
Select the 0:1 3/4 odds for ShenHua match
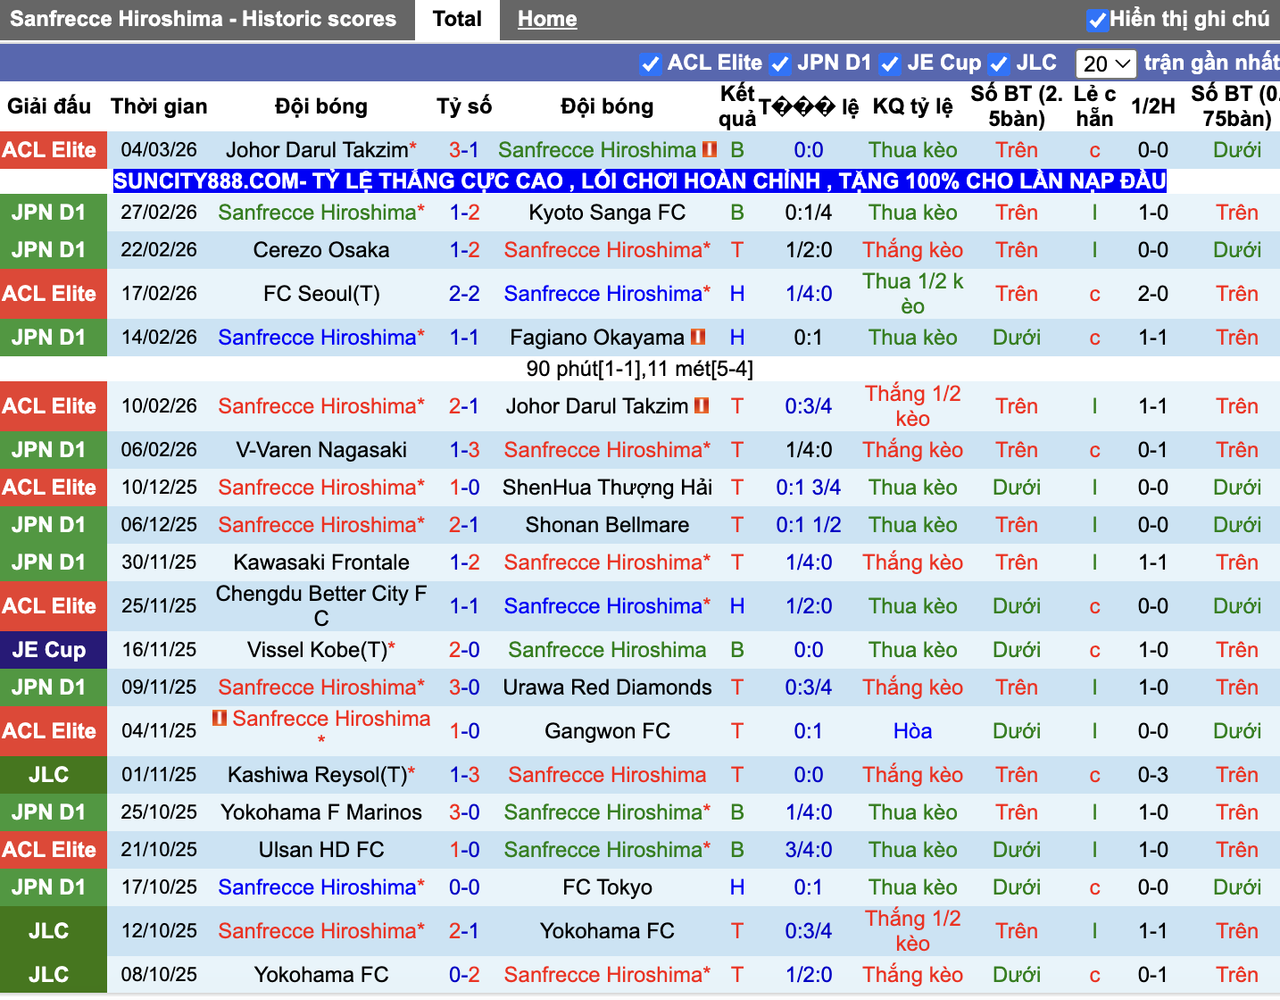point(808,487)
